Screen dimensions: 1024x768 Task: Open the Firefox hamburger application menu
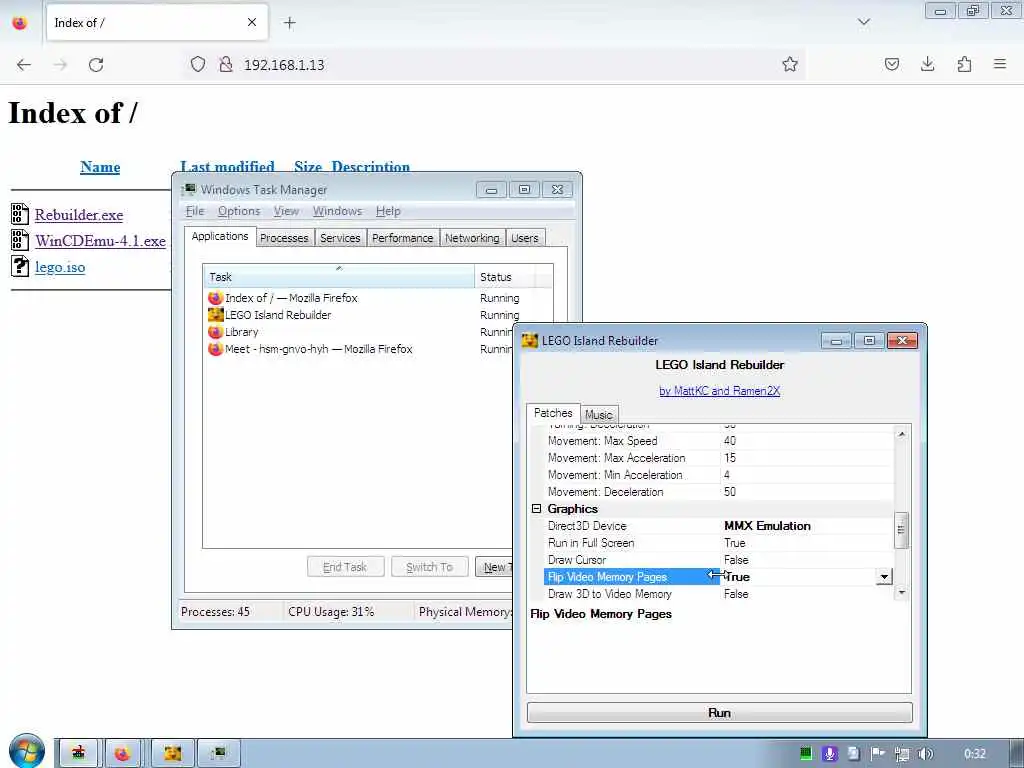tap(1000, 64)
